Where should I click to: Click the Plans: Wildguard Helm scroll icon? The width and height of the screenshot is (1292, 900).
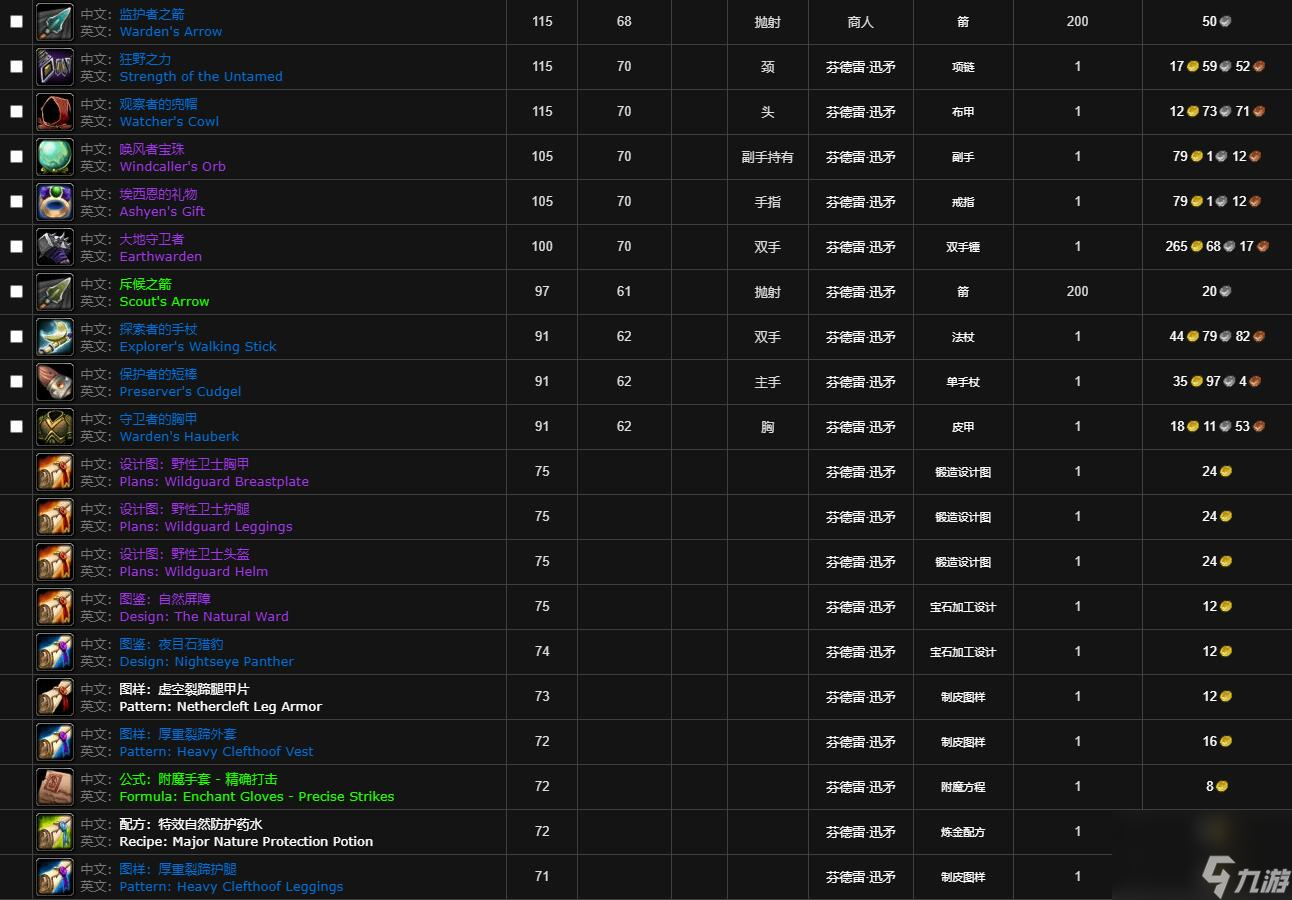click(54, 562)
